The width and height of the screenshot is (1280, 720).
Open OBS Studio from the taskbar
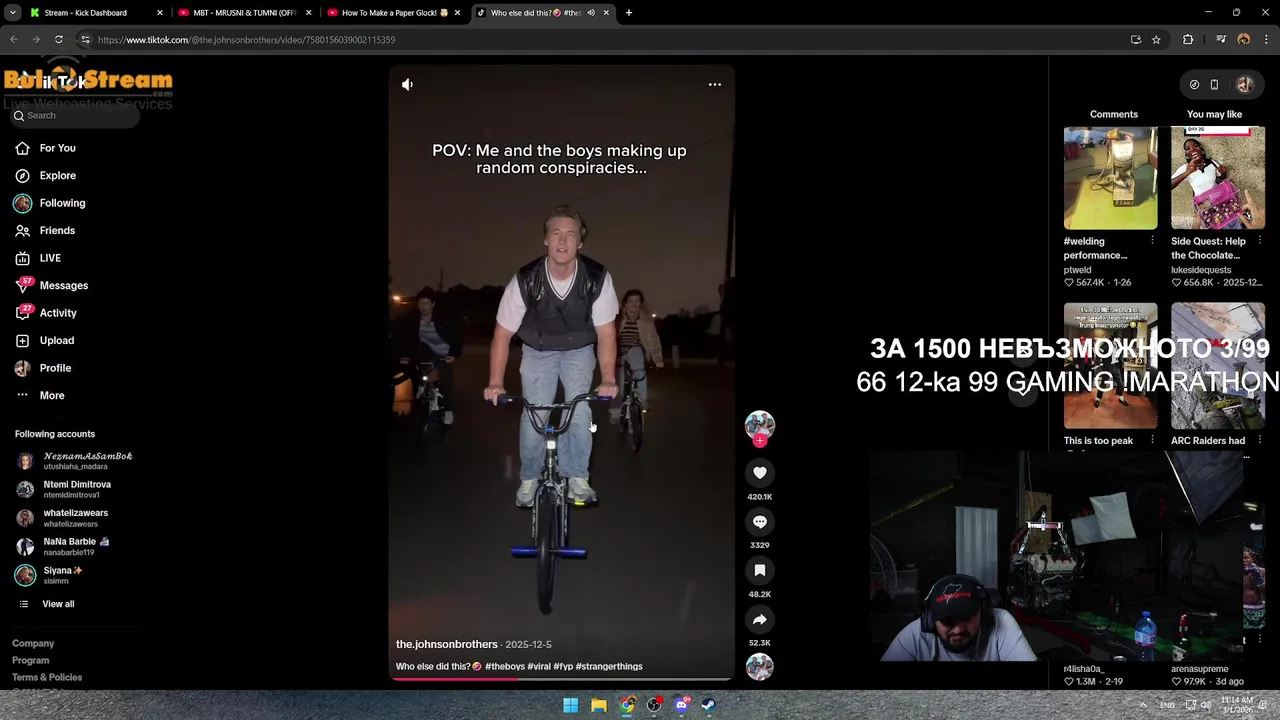coord(654,705)
